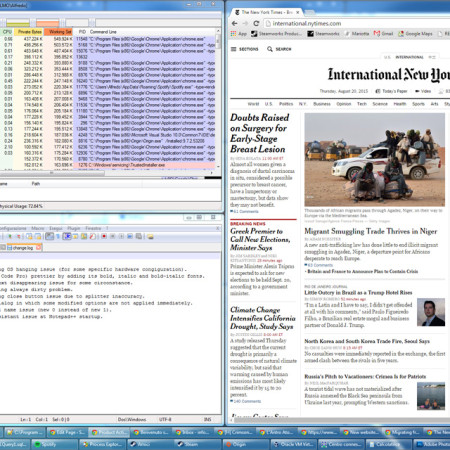Click the Crimea beach photo thumbnail
The width and height of the screenshot is (450, 450).
[x=431, y=396]
